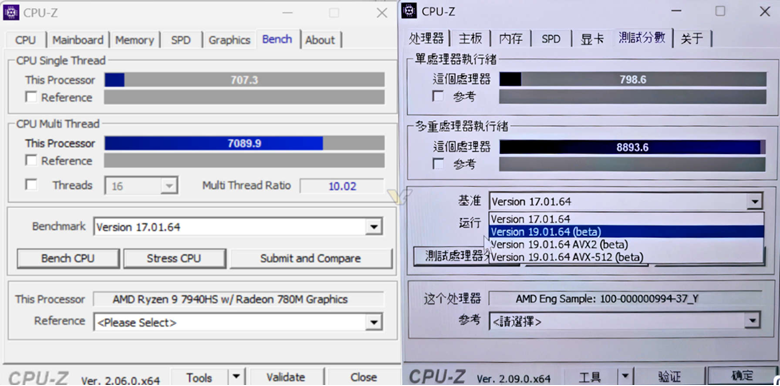Switch to the Memory tab
This screenshot has width=780, height=386.
click(x=135, y=40)
